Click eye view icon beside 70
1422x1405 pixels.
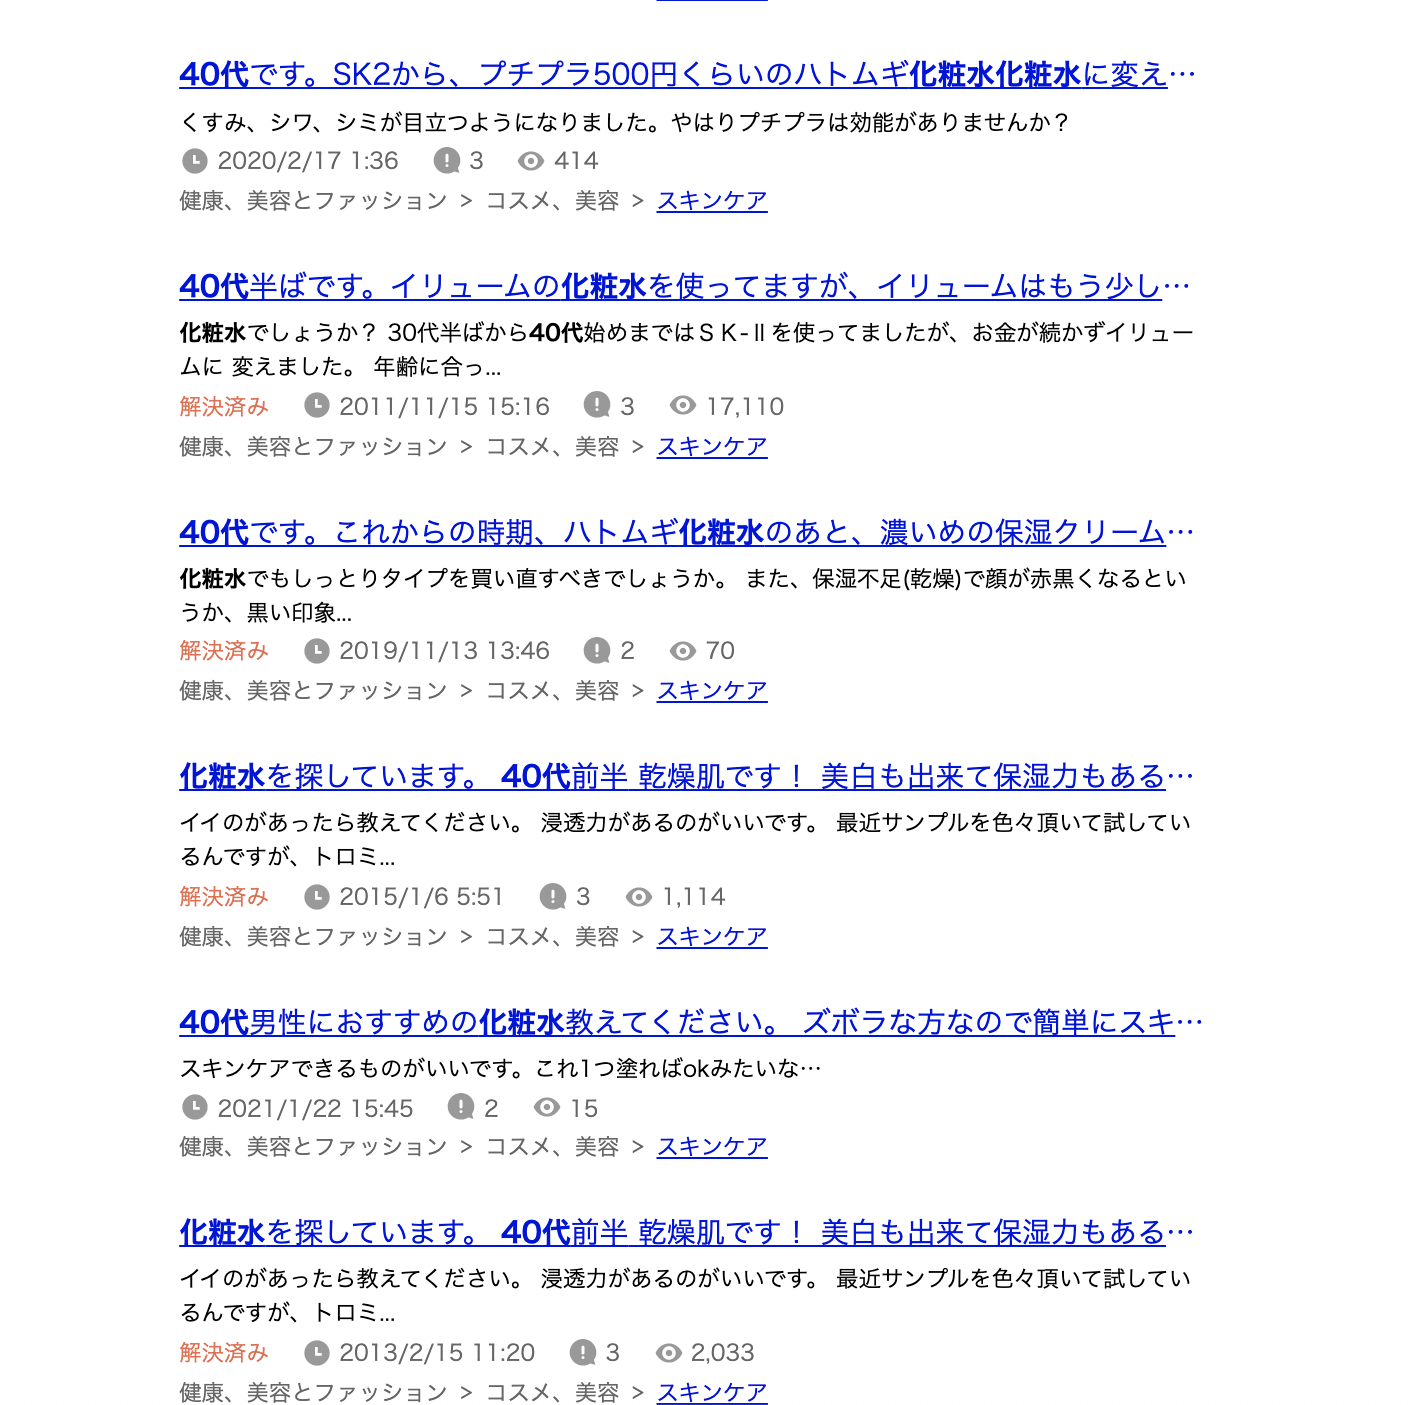tap(683, 651)
